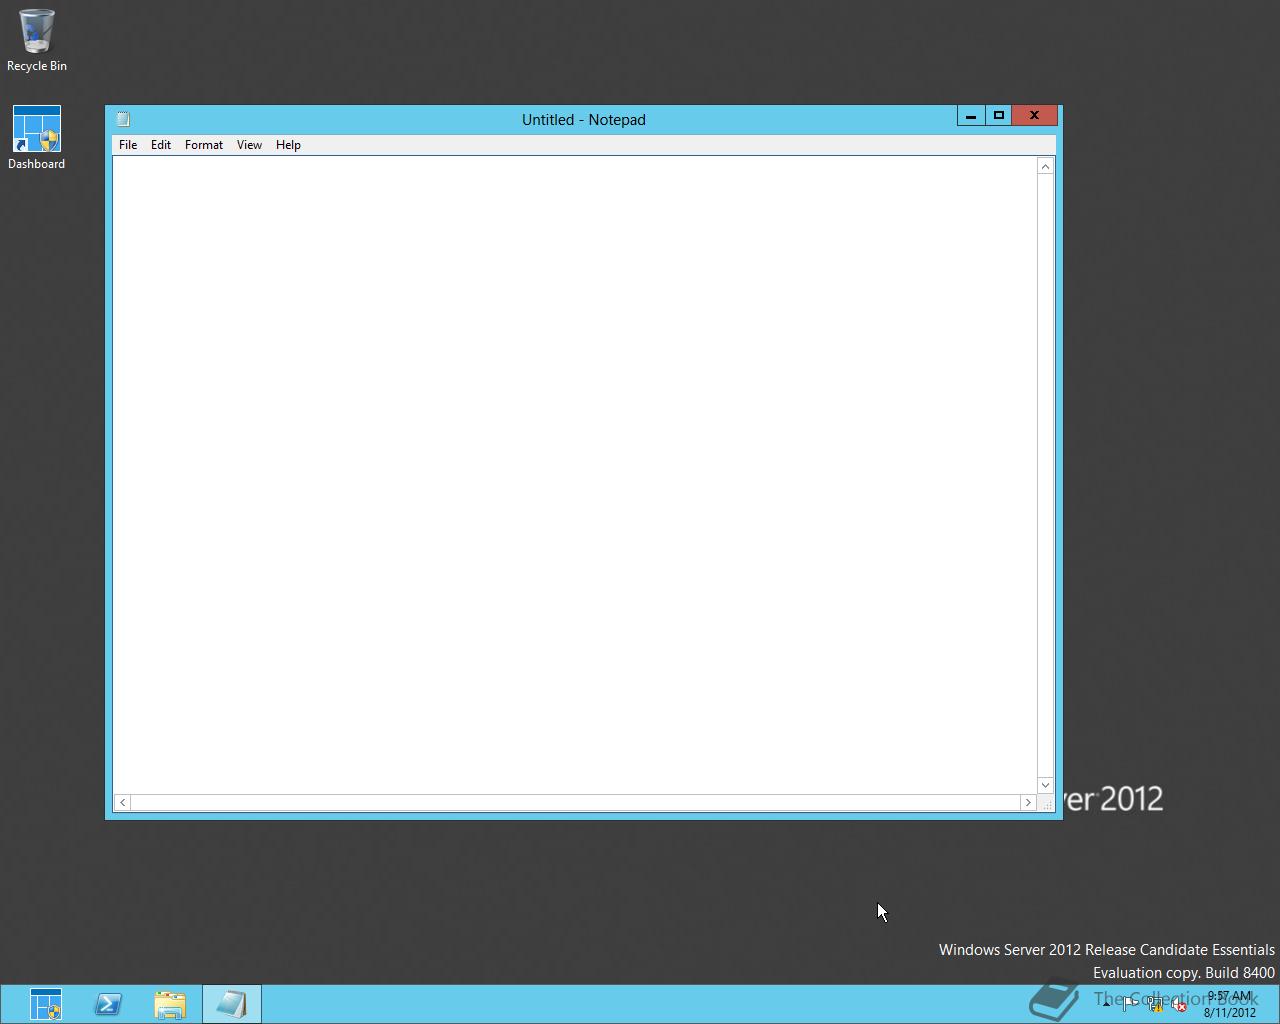Image resolution: width=1280 pixels, height=1024 pixels.
Task: Open File Explorer from the taskbar
Action: [170, 1004]
